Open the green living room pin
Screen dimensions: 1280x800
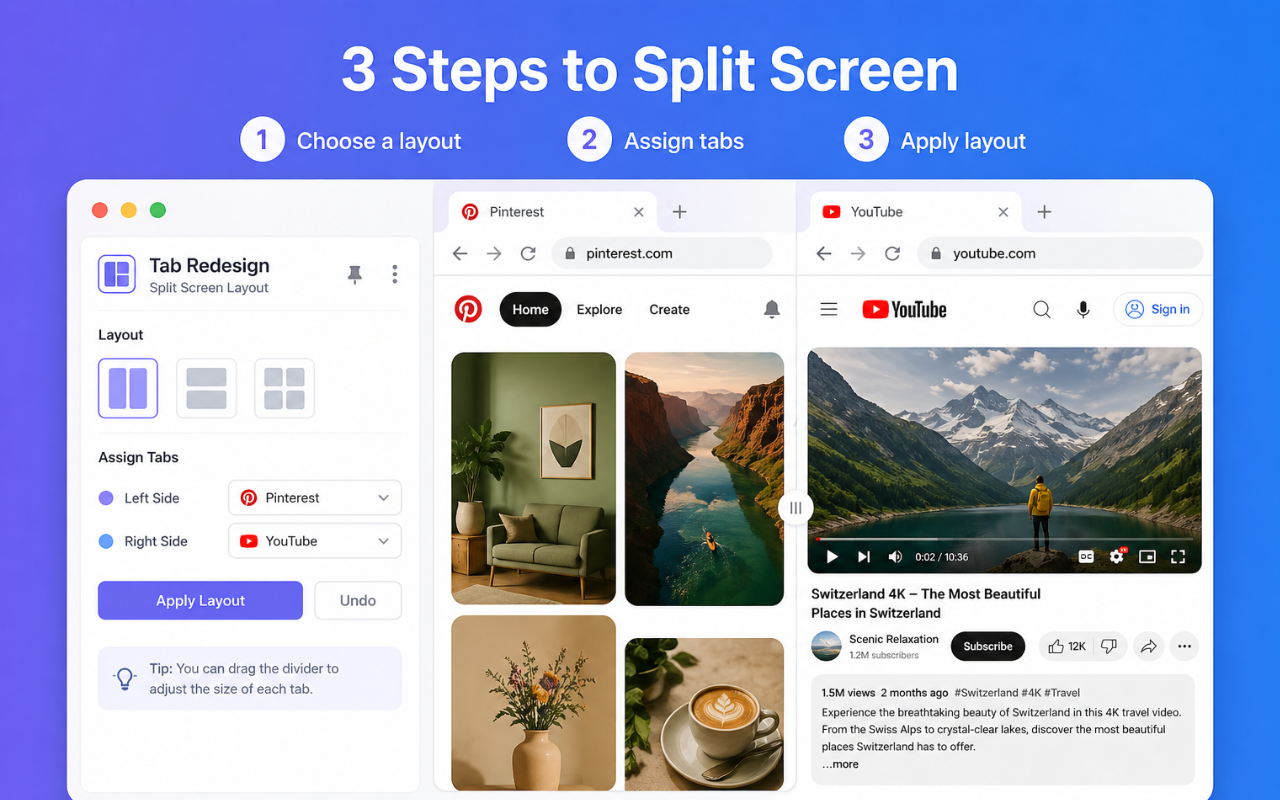[533, 478]
